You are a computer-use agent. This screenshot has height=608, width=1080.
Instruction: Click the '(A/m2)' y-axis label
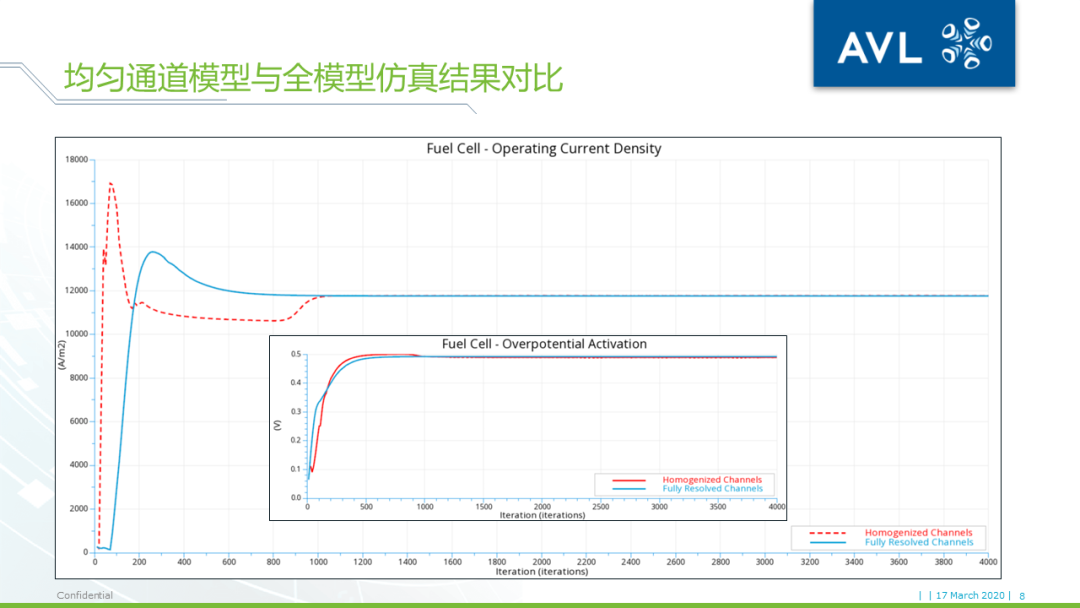pos(62,355)
